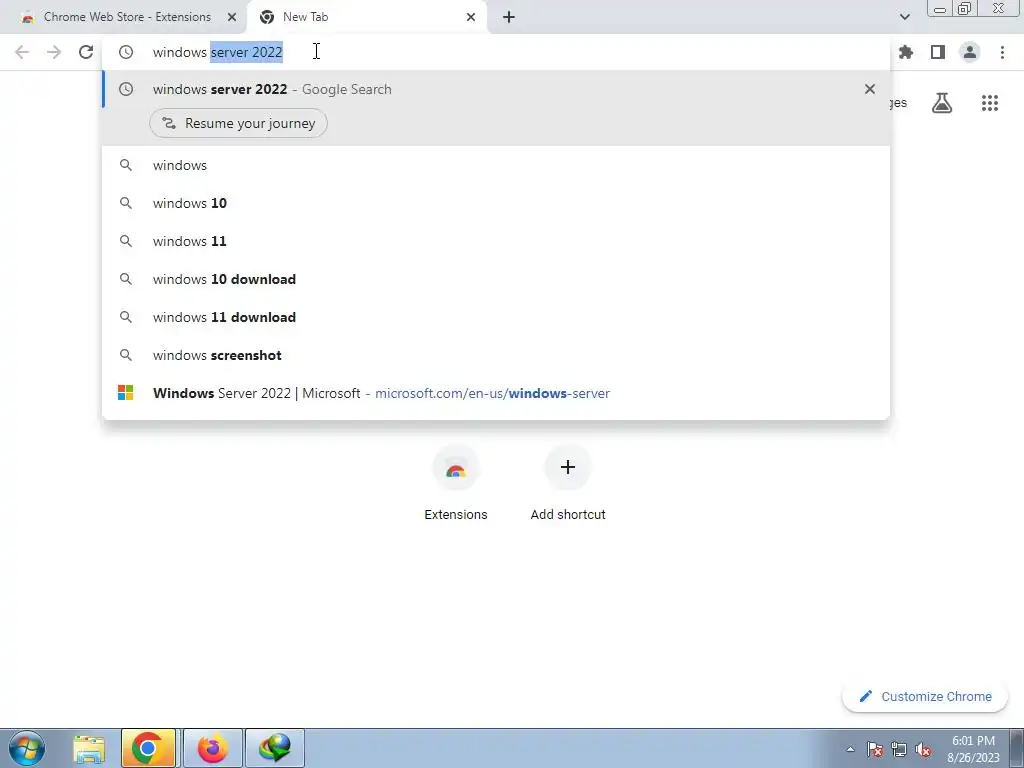
Task: Open Search Labs flask icon
Action: [x=942, y=103]
